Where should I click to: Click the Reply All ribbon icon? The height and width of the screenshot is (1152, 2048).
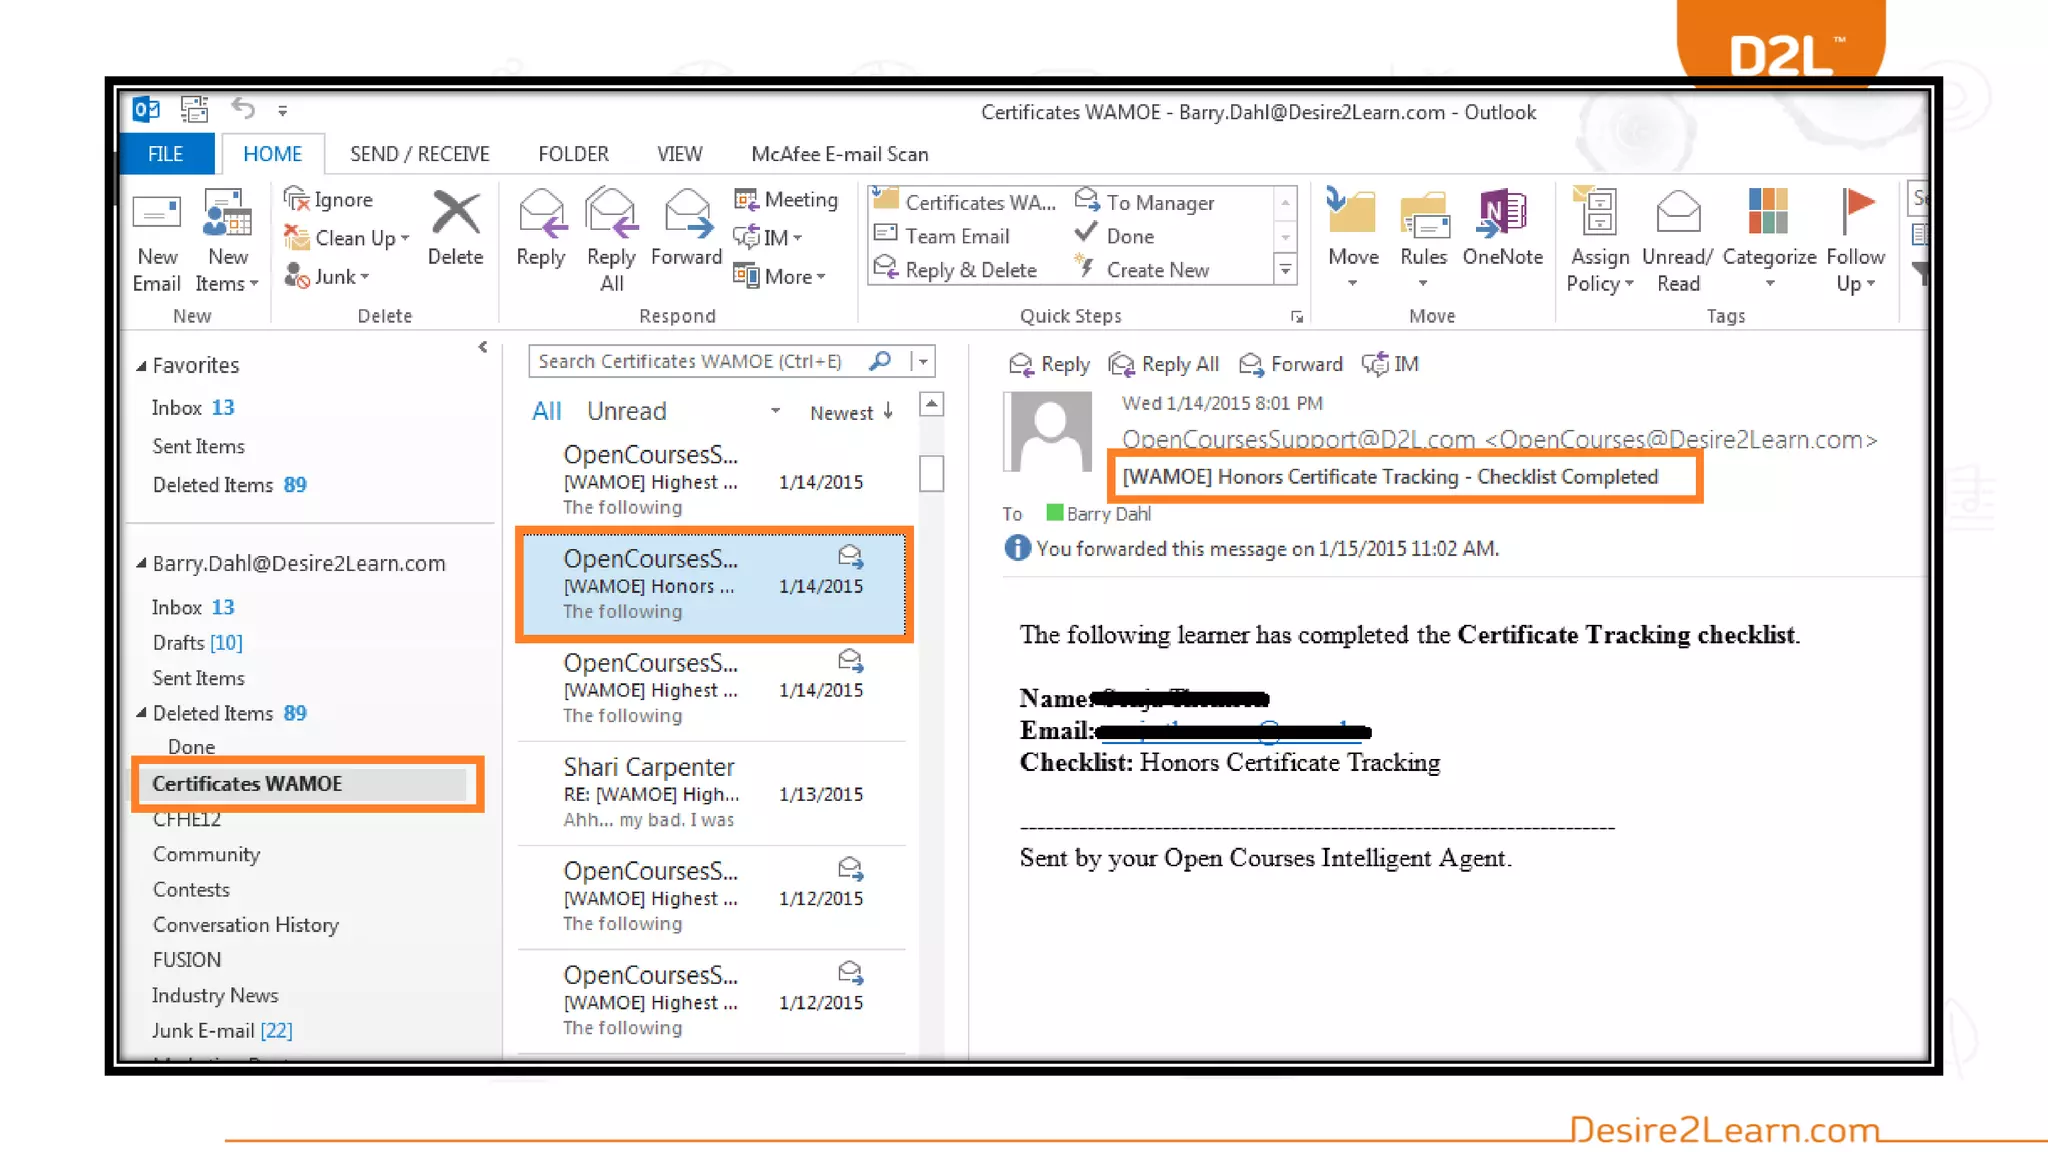611,242
